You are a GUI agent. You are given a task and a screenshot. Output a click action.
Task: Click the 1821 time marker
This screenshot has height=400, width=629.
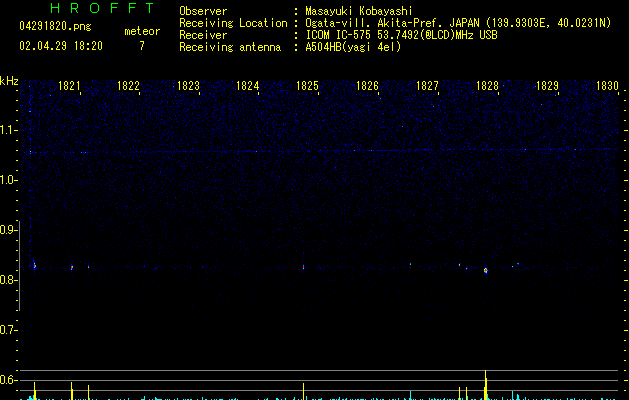[x=69, y=86]
